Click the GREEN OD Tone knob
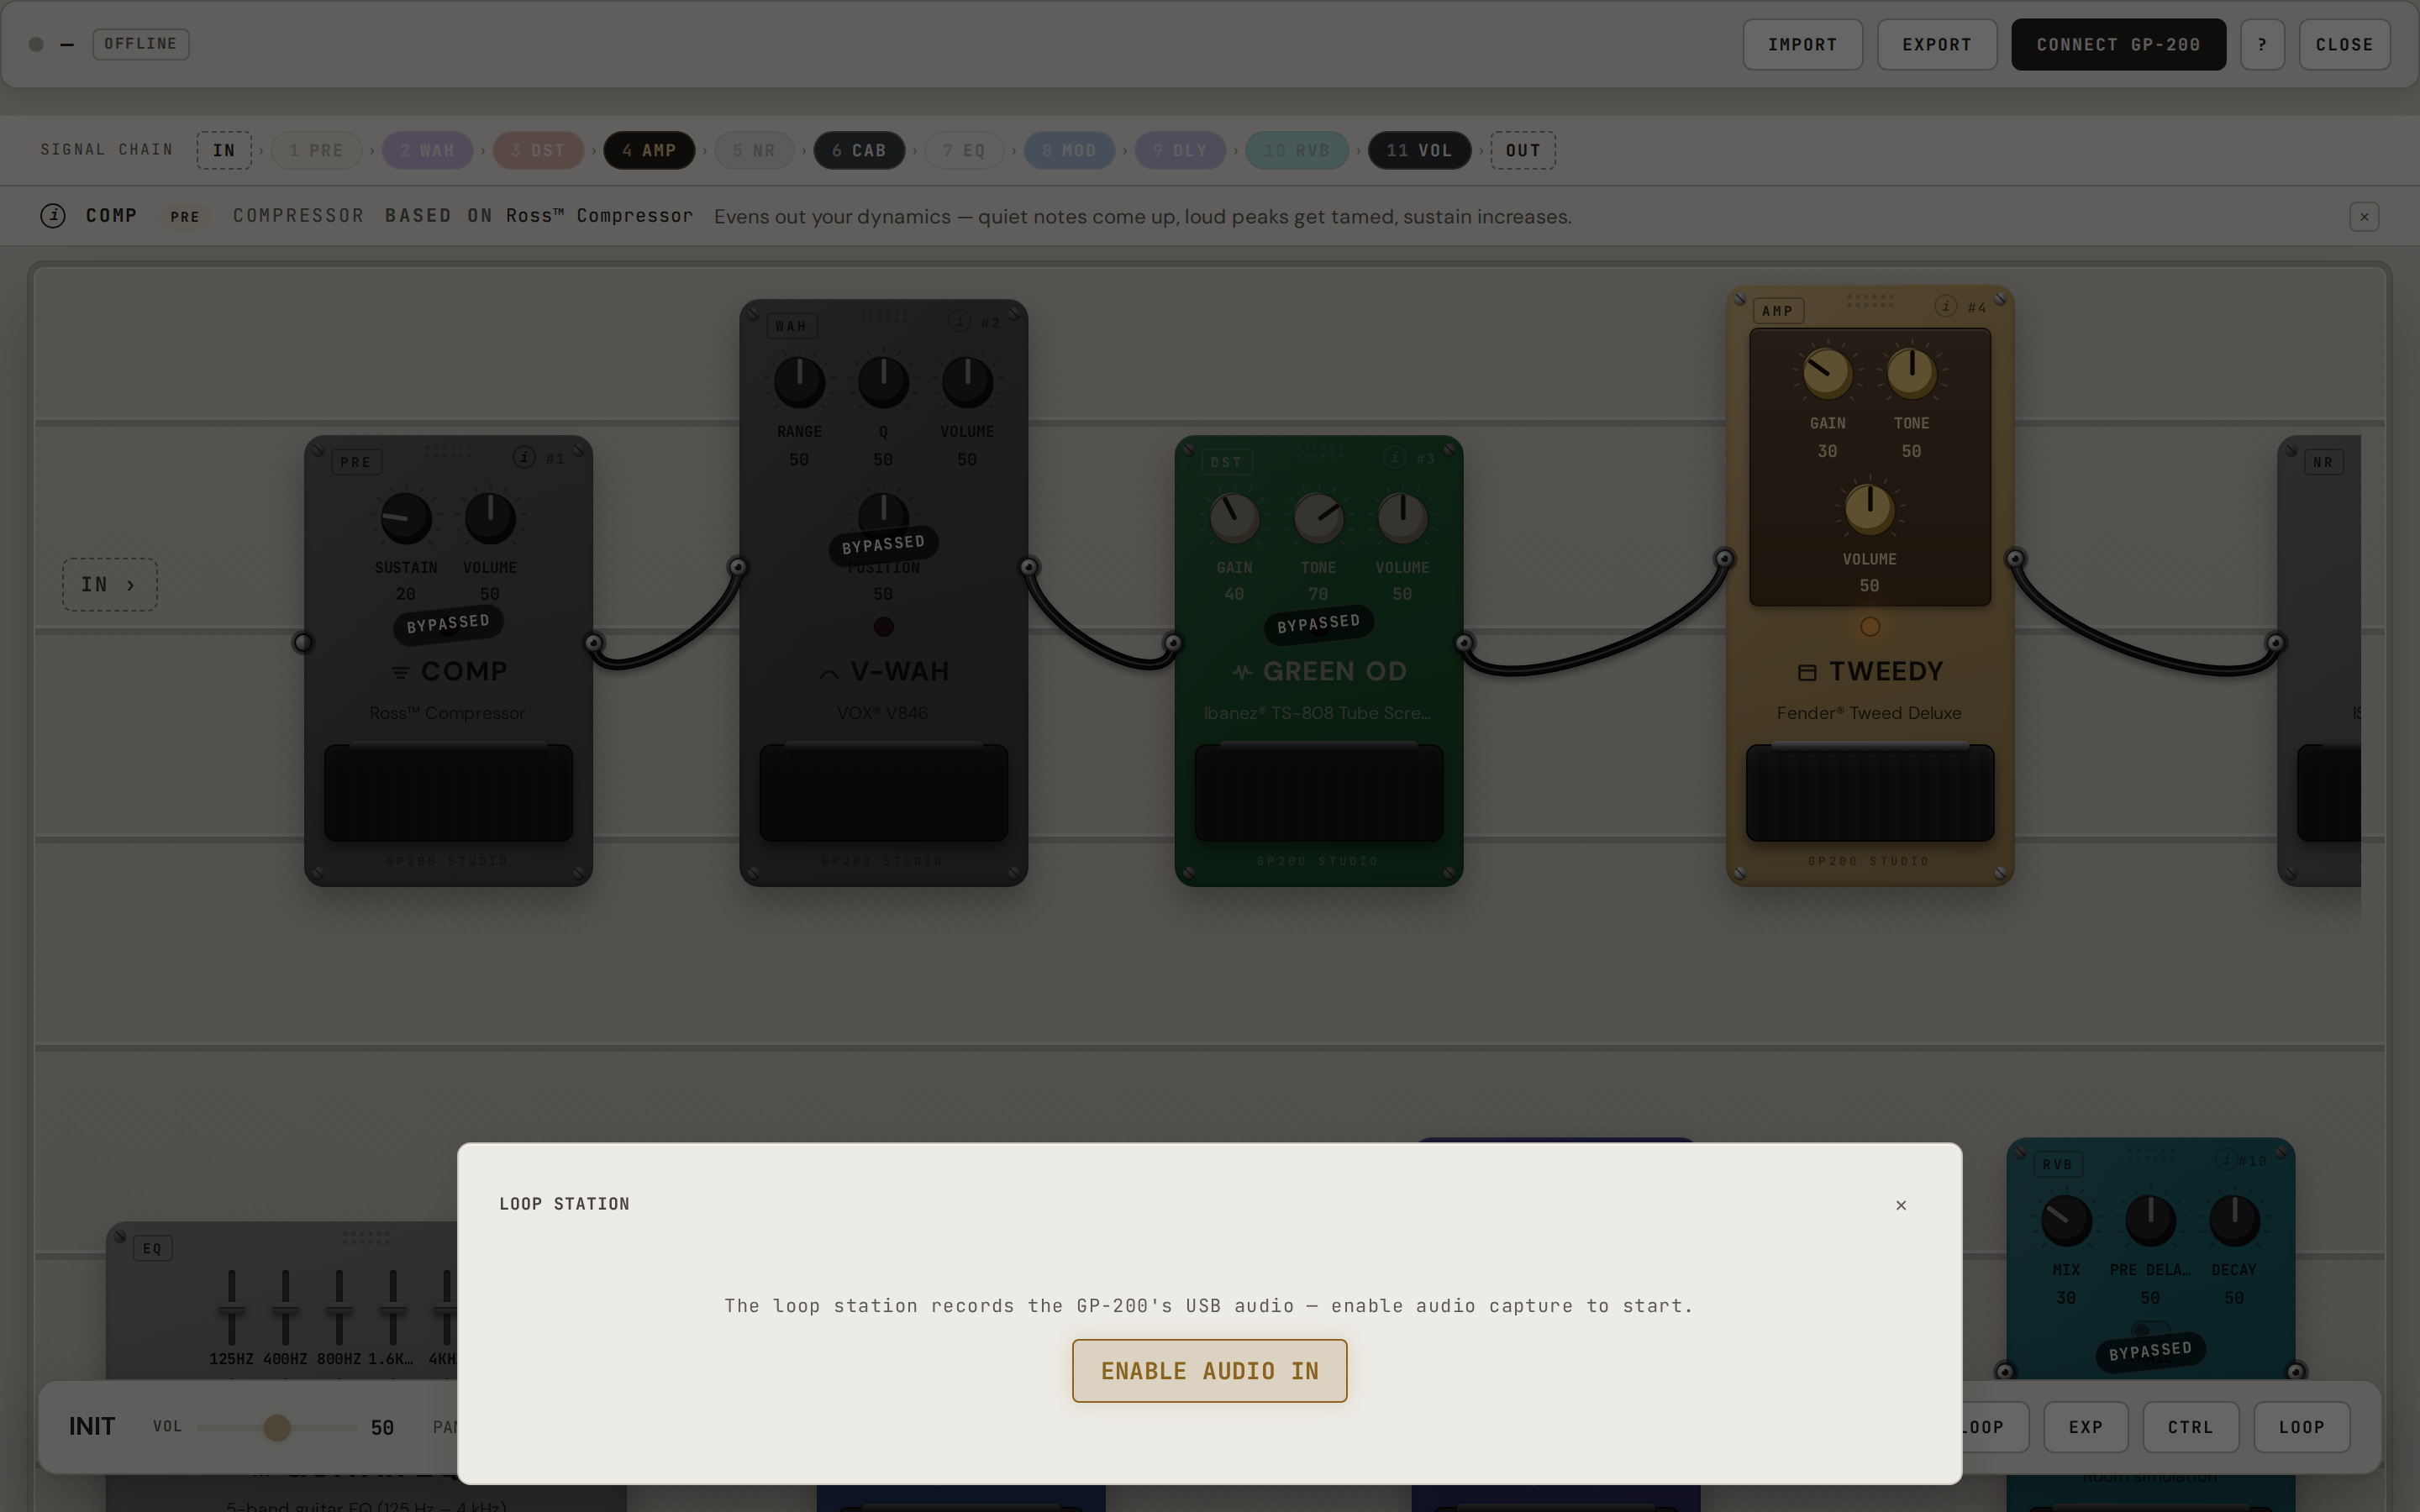Viewport: 2420px width, 1512px height. click(1318, 518)
